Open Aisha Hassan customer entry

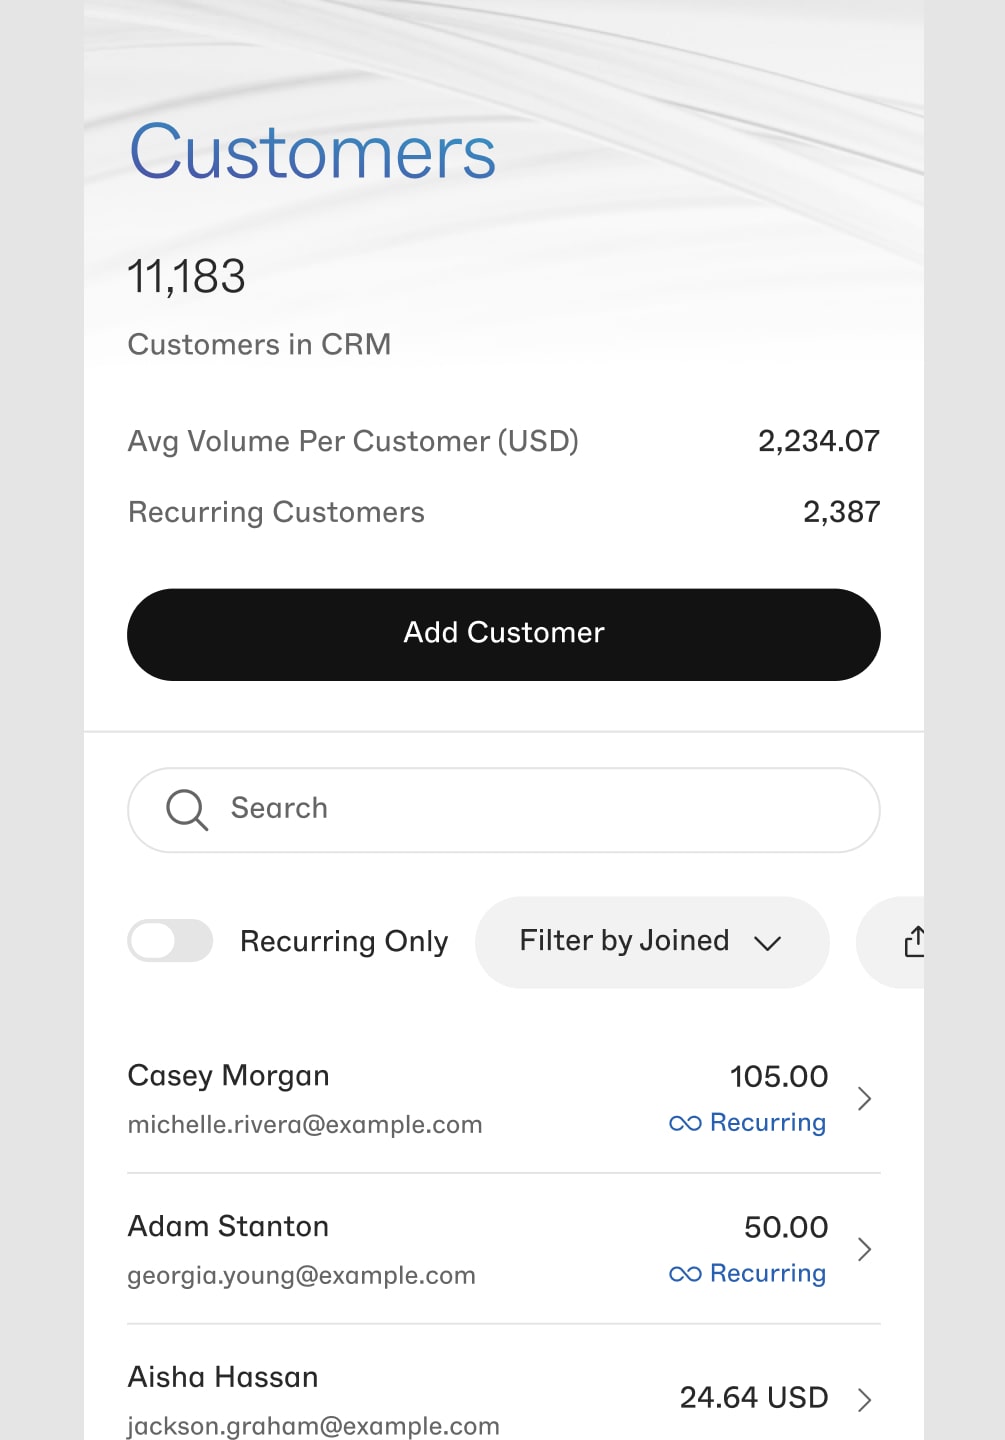click(504, 1390)
